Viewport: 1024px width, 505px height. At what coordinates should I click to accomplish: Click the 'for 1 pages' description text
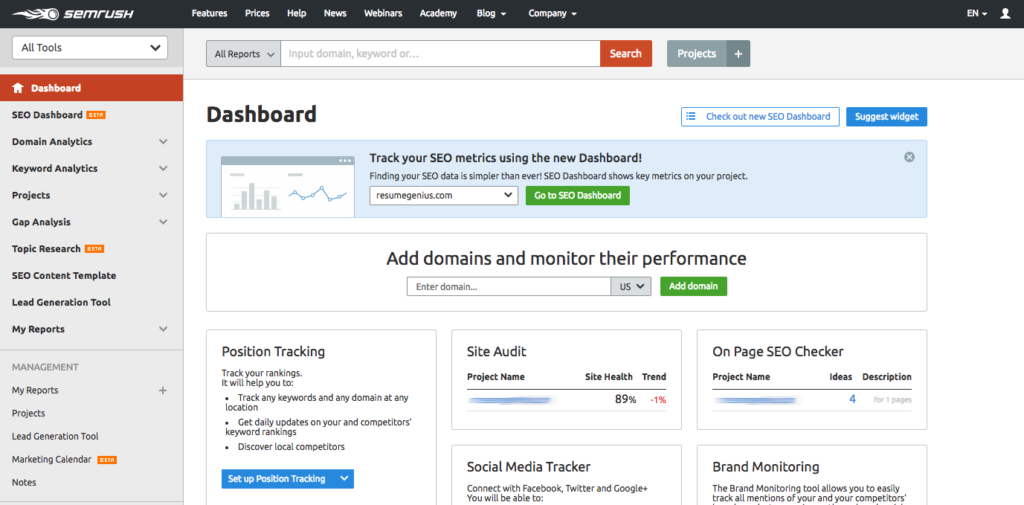tap(893, 400)
